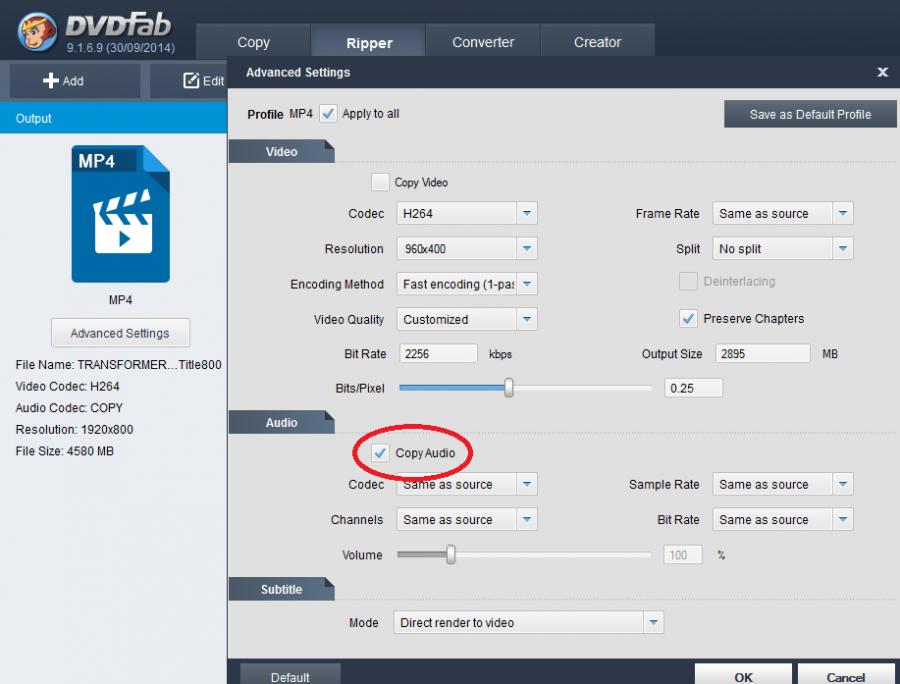The image size is (900, 684).
Task: Open the Resolution 960x400 dropdown
Action: coord(467,248)
